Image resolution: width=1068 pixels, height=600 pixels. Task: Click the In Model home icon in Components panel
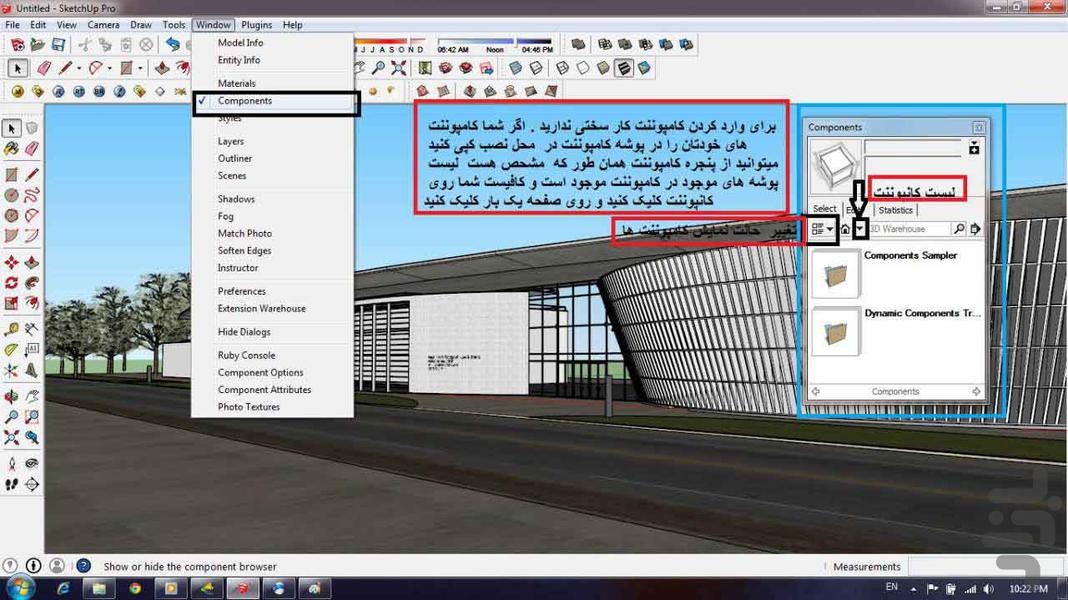(x=845, y=228)
